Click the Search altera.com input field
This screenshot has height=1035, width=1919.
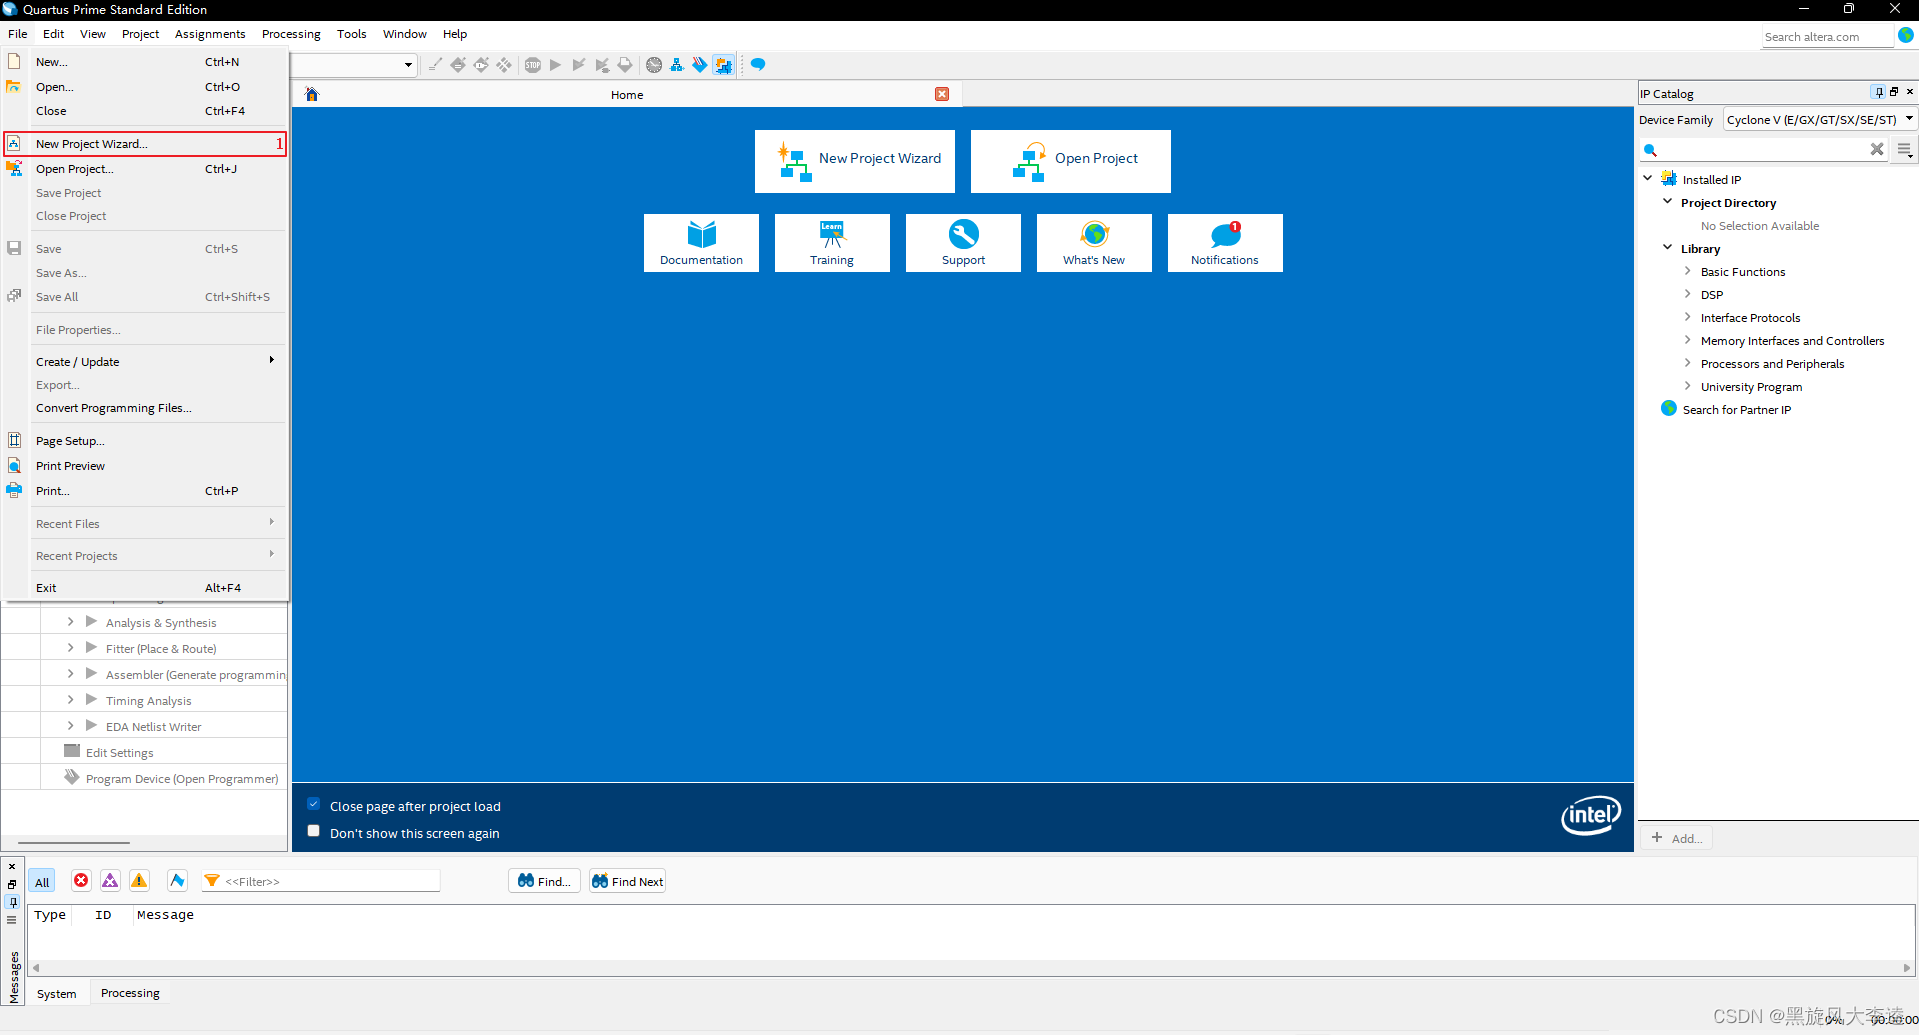1828,37
